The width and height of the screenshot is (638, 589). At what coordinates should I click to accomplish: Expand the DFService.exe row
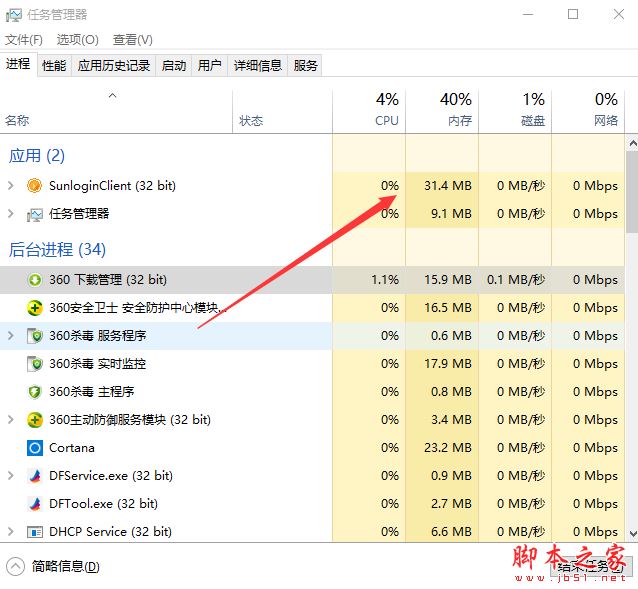click(x=11, y=476)
